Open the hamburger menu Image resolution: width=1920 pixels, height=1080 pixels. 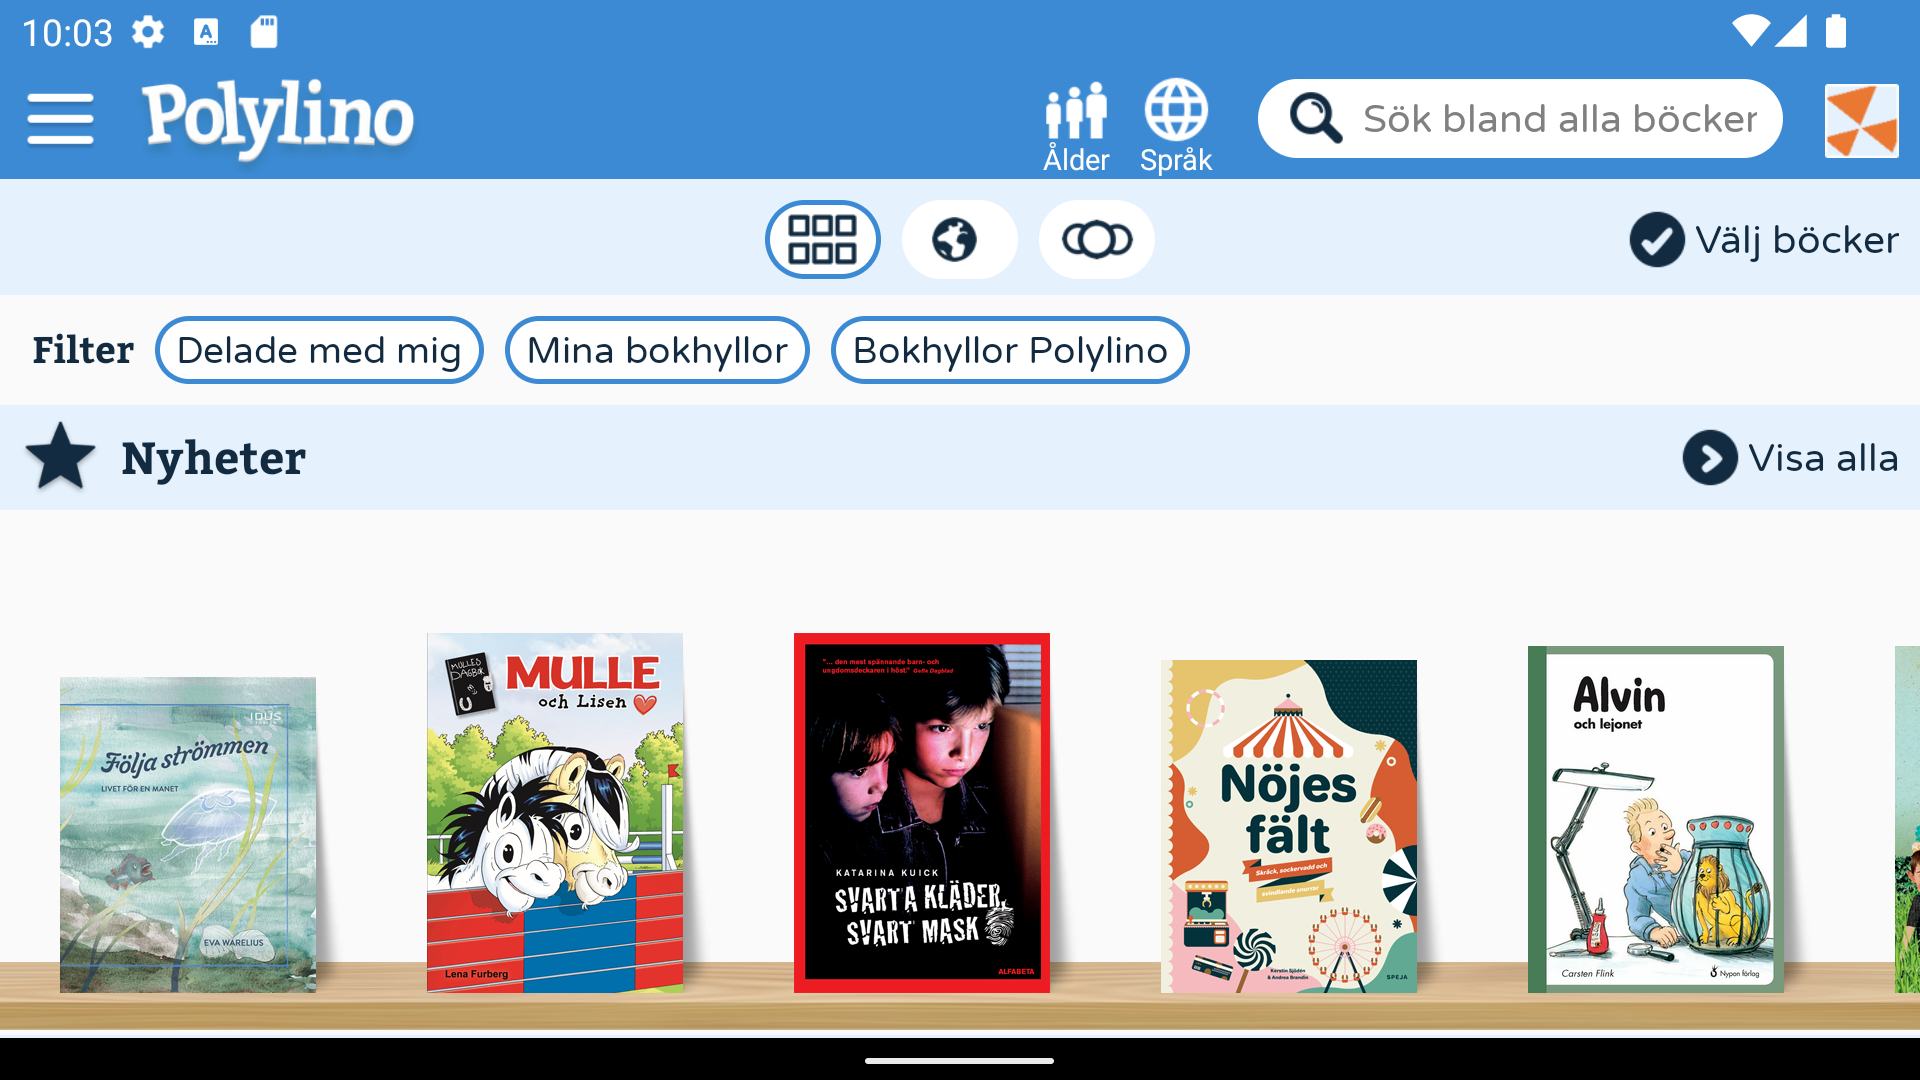coord(61,119)
